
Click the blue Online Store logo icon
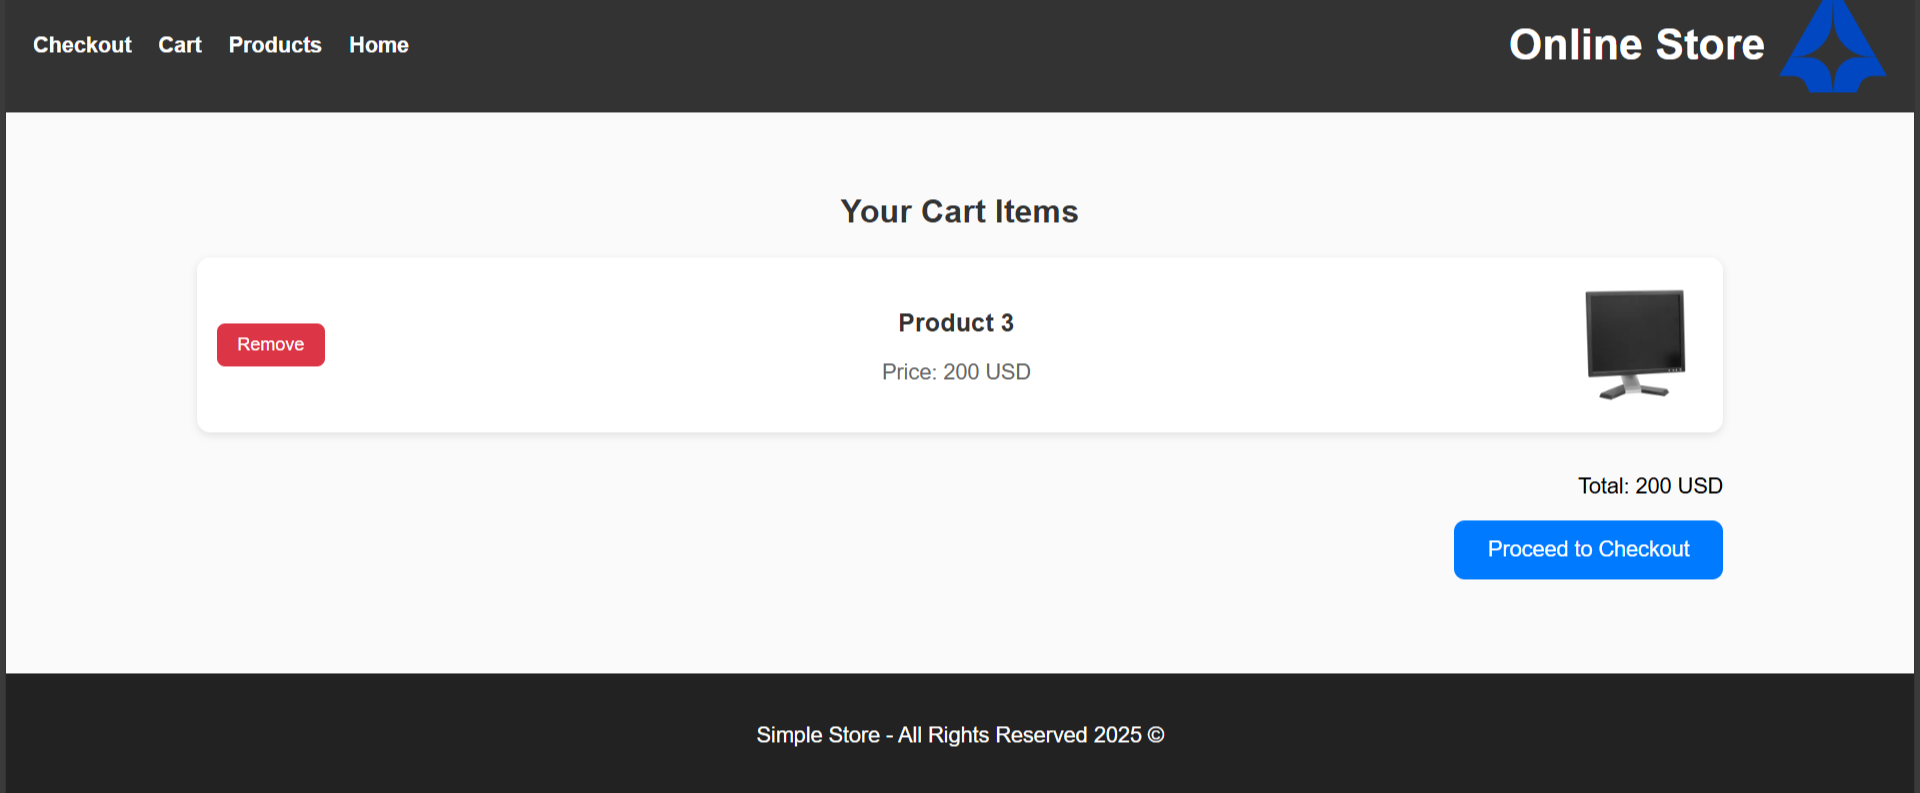1832,50
